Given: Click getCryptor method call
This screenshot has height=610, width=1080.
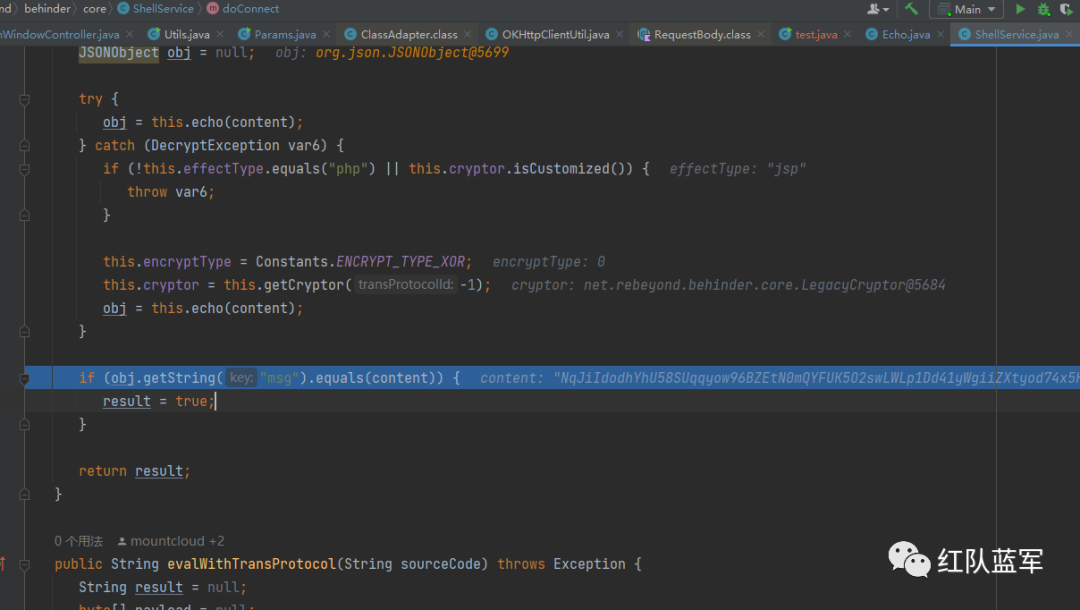Looking at the screenshot, I should pyautogui.click(x=304, y=284).
